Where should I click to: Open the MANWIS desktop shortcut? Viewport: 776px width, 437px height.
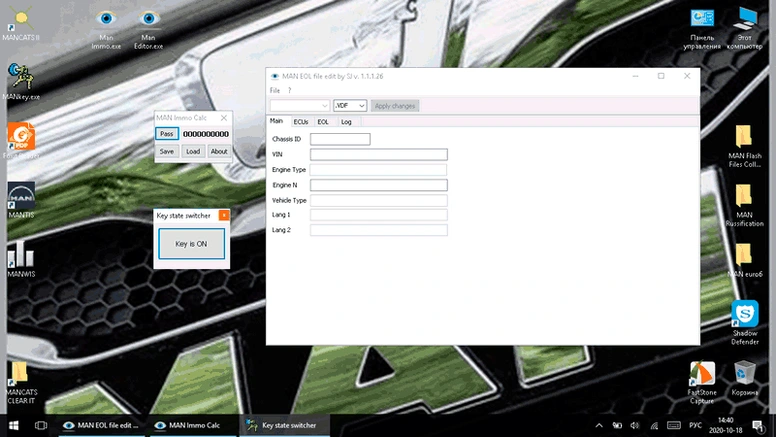21,259
